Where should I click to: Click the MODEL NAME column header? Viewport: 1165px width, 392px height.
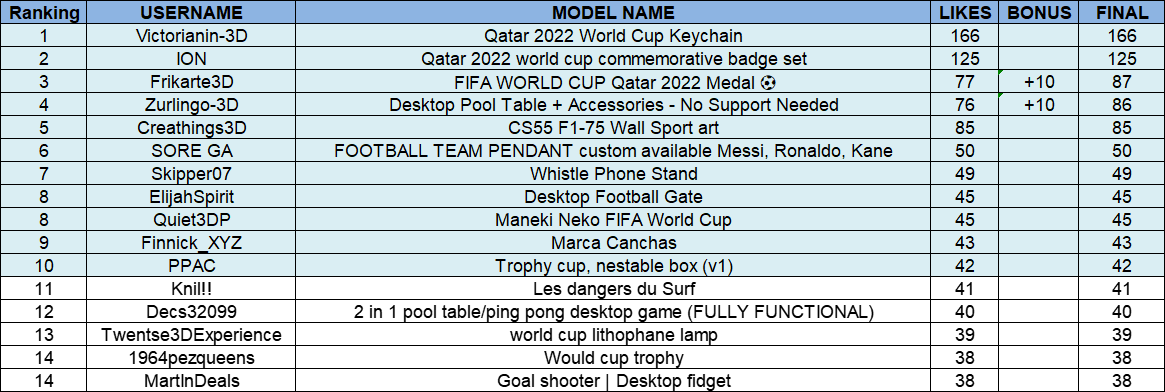613,13
